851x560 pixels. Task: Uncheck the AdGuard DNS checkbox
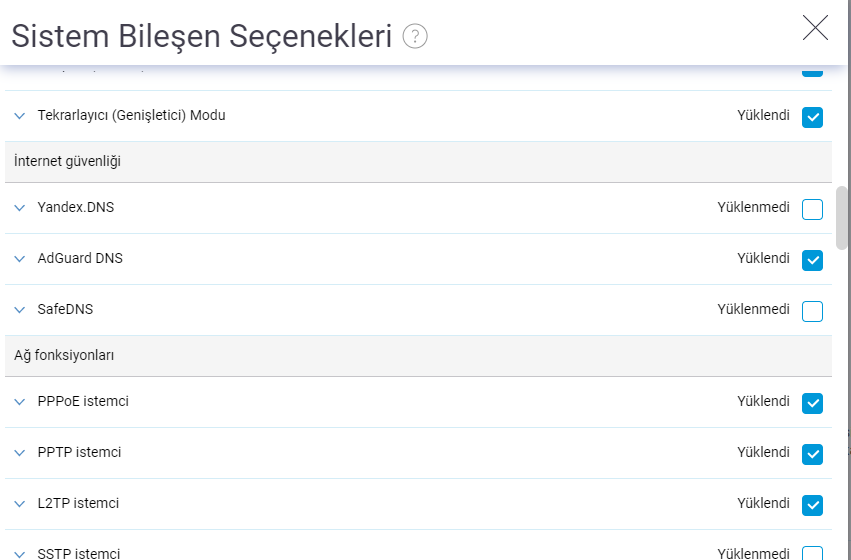tap(813, 260)
